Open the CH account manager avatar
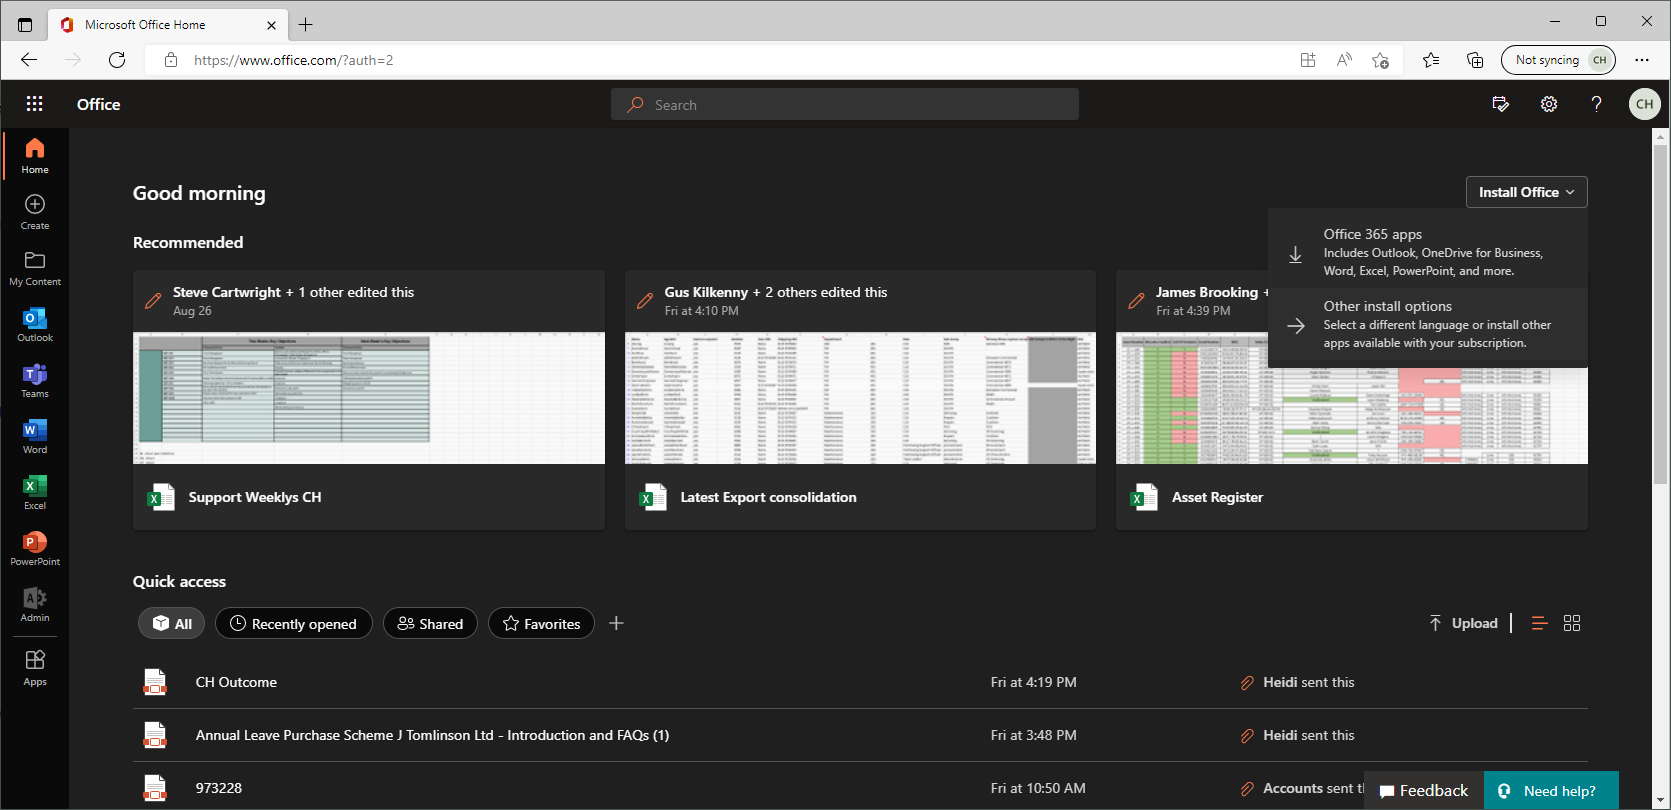 pyautogui.click(x=1645, y=104)
